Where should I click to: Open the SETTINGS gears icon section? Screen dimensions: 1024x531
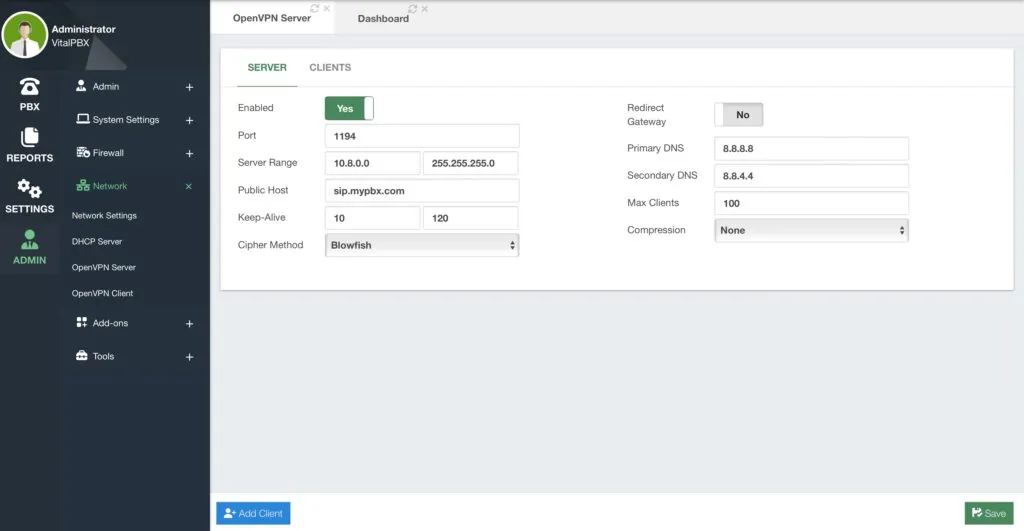tap(29, 196)
